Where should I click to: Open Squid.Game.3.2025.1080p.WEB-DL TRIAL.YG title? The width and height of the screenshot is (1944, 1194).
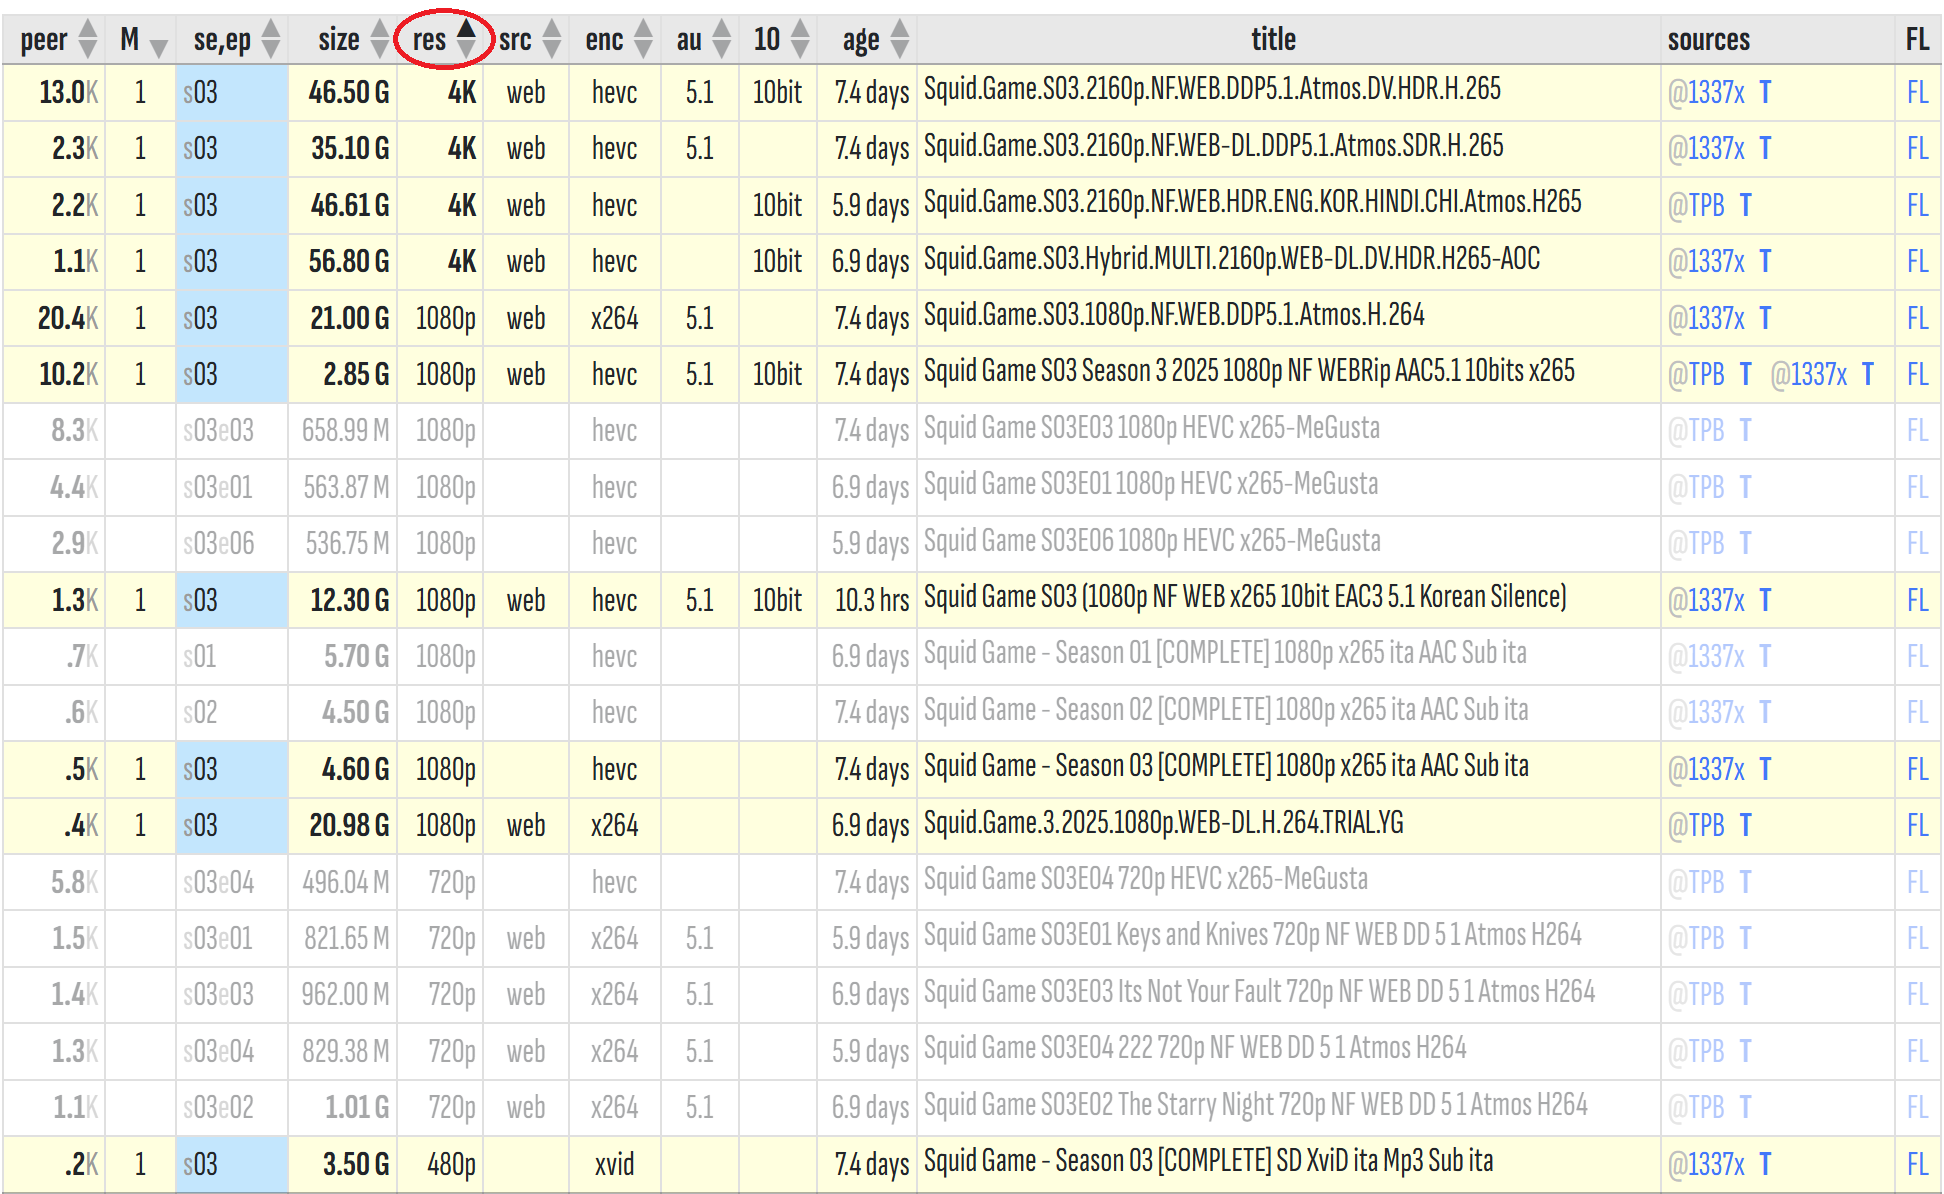pyautogui.click(x=1163, y=824)
